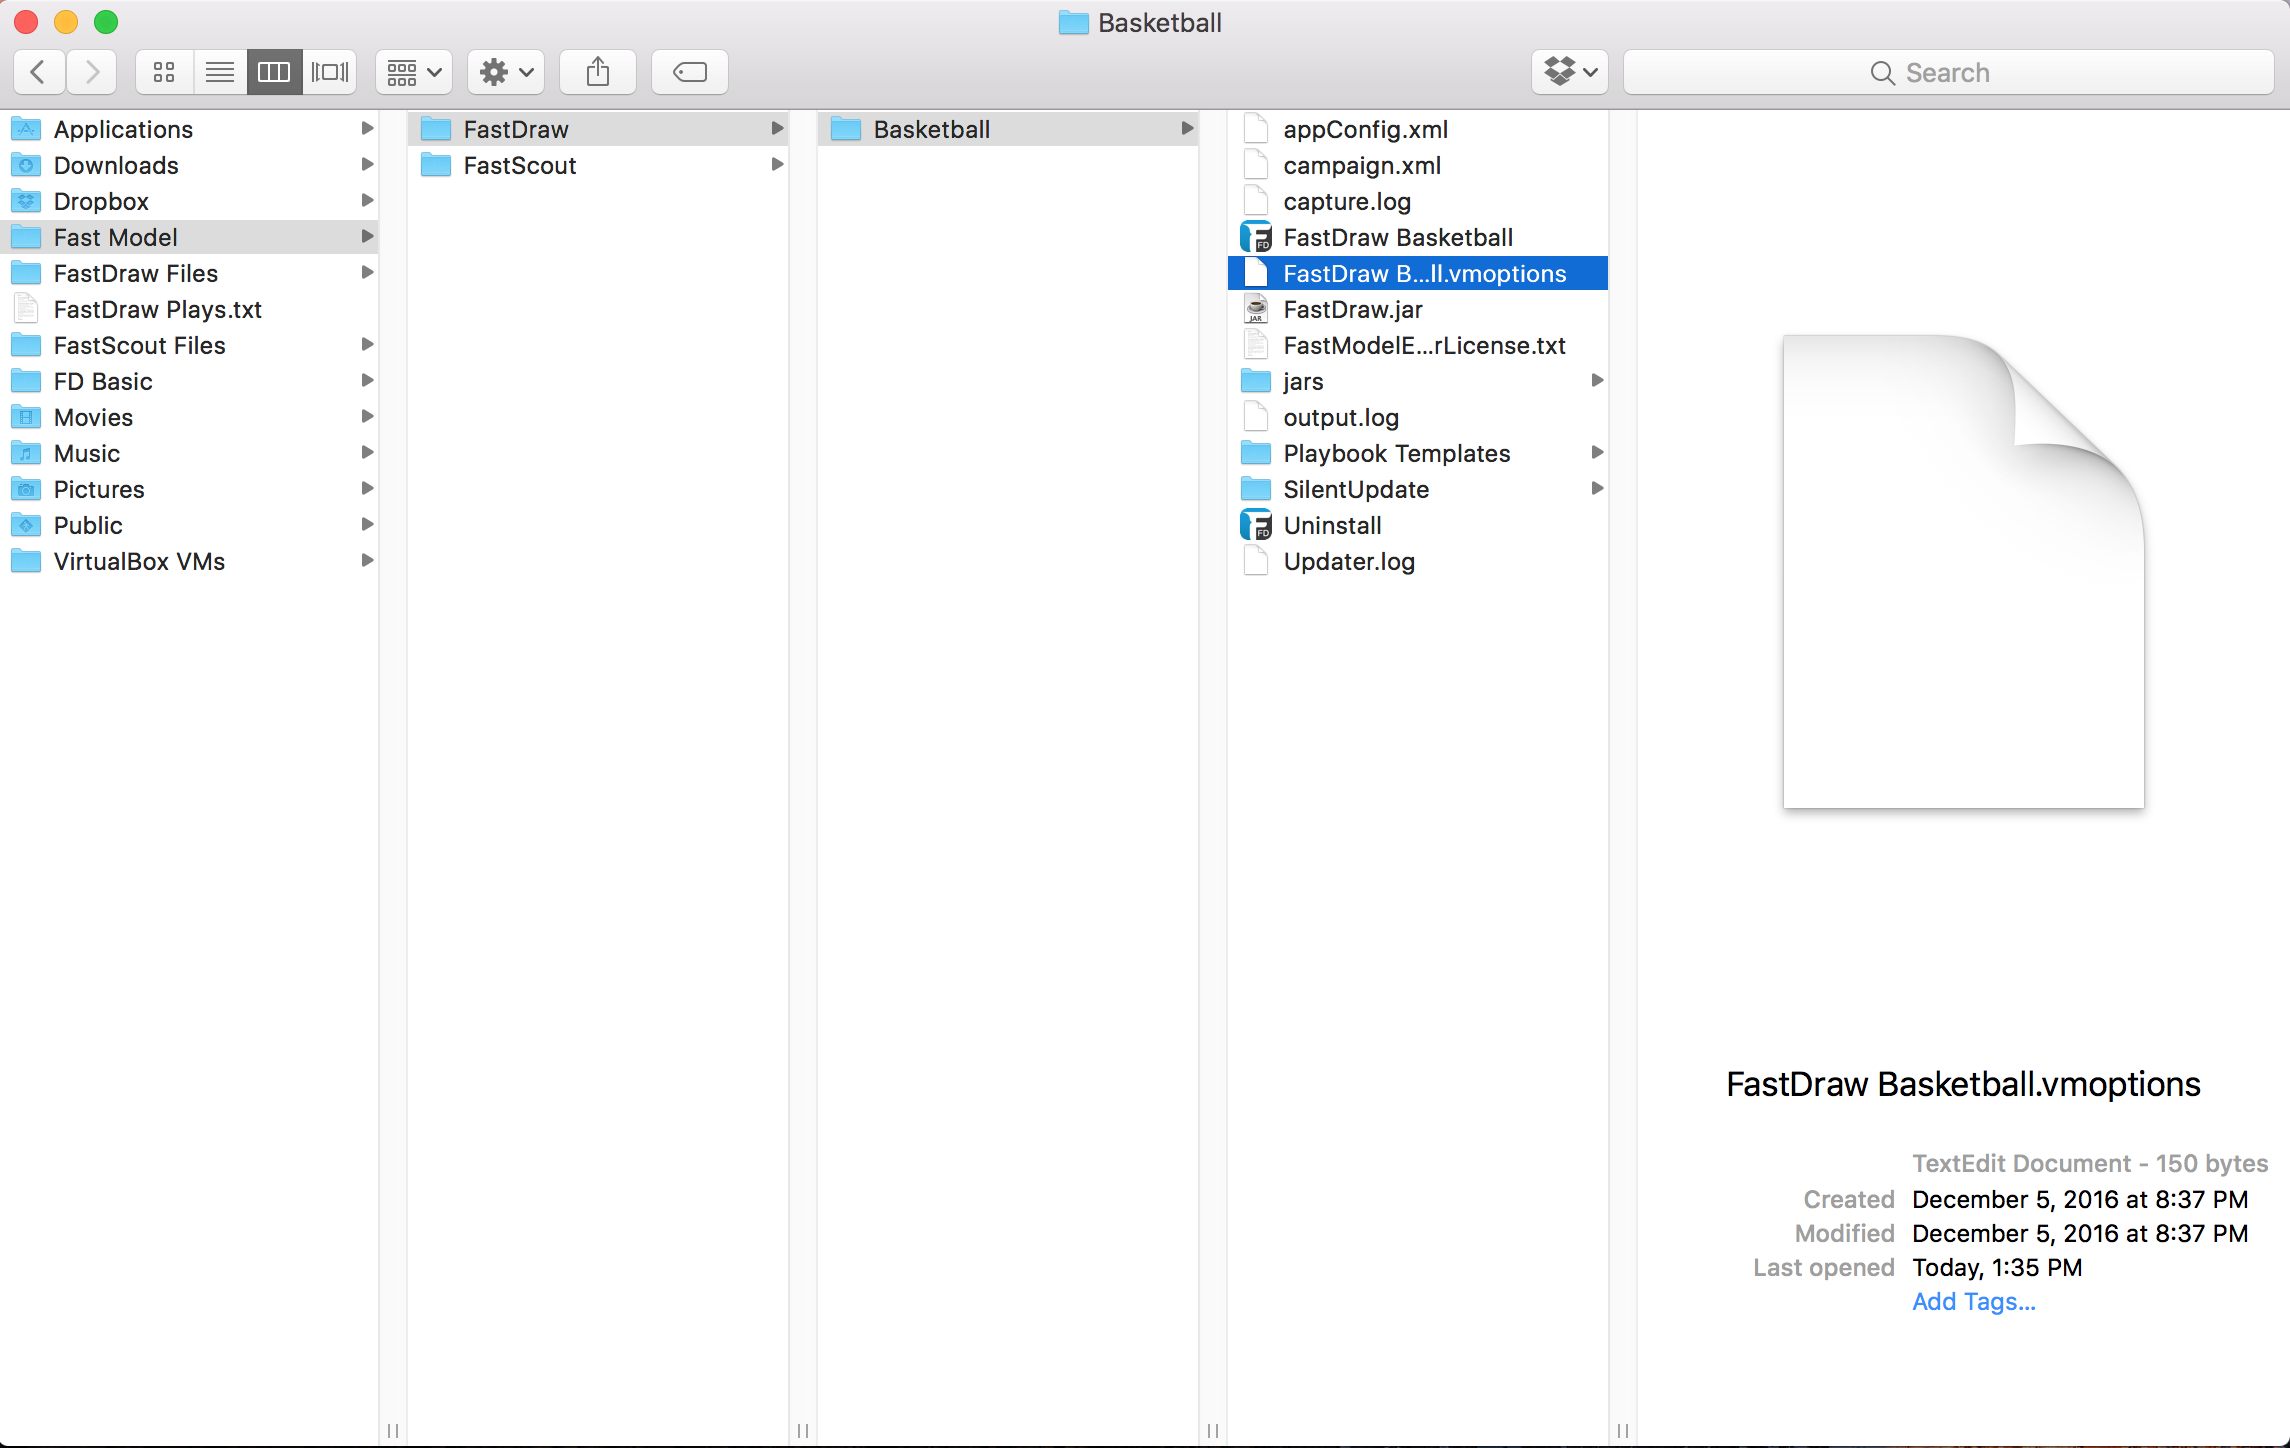Select the Downloads folder icon
This screenshot has height=1448, width=2290.
pos(26,165)
